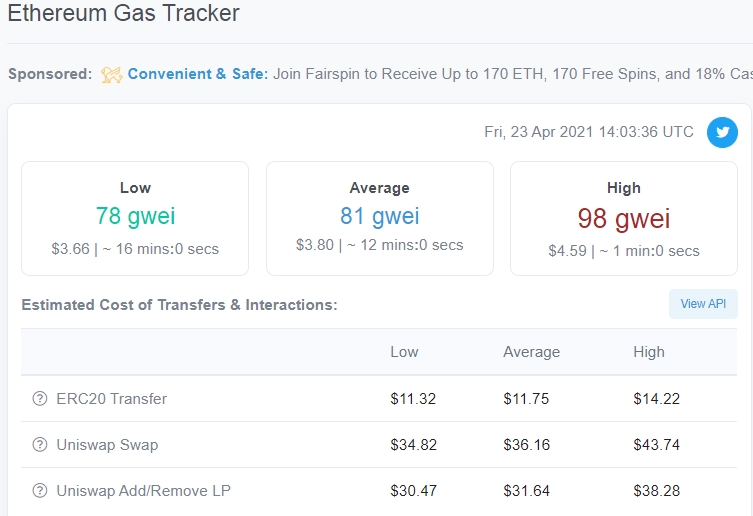Click the ERC20 Transfer row label

(x=111, y=399)
